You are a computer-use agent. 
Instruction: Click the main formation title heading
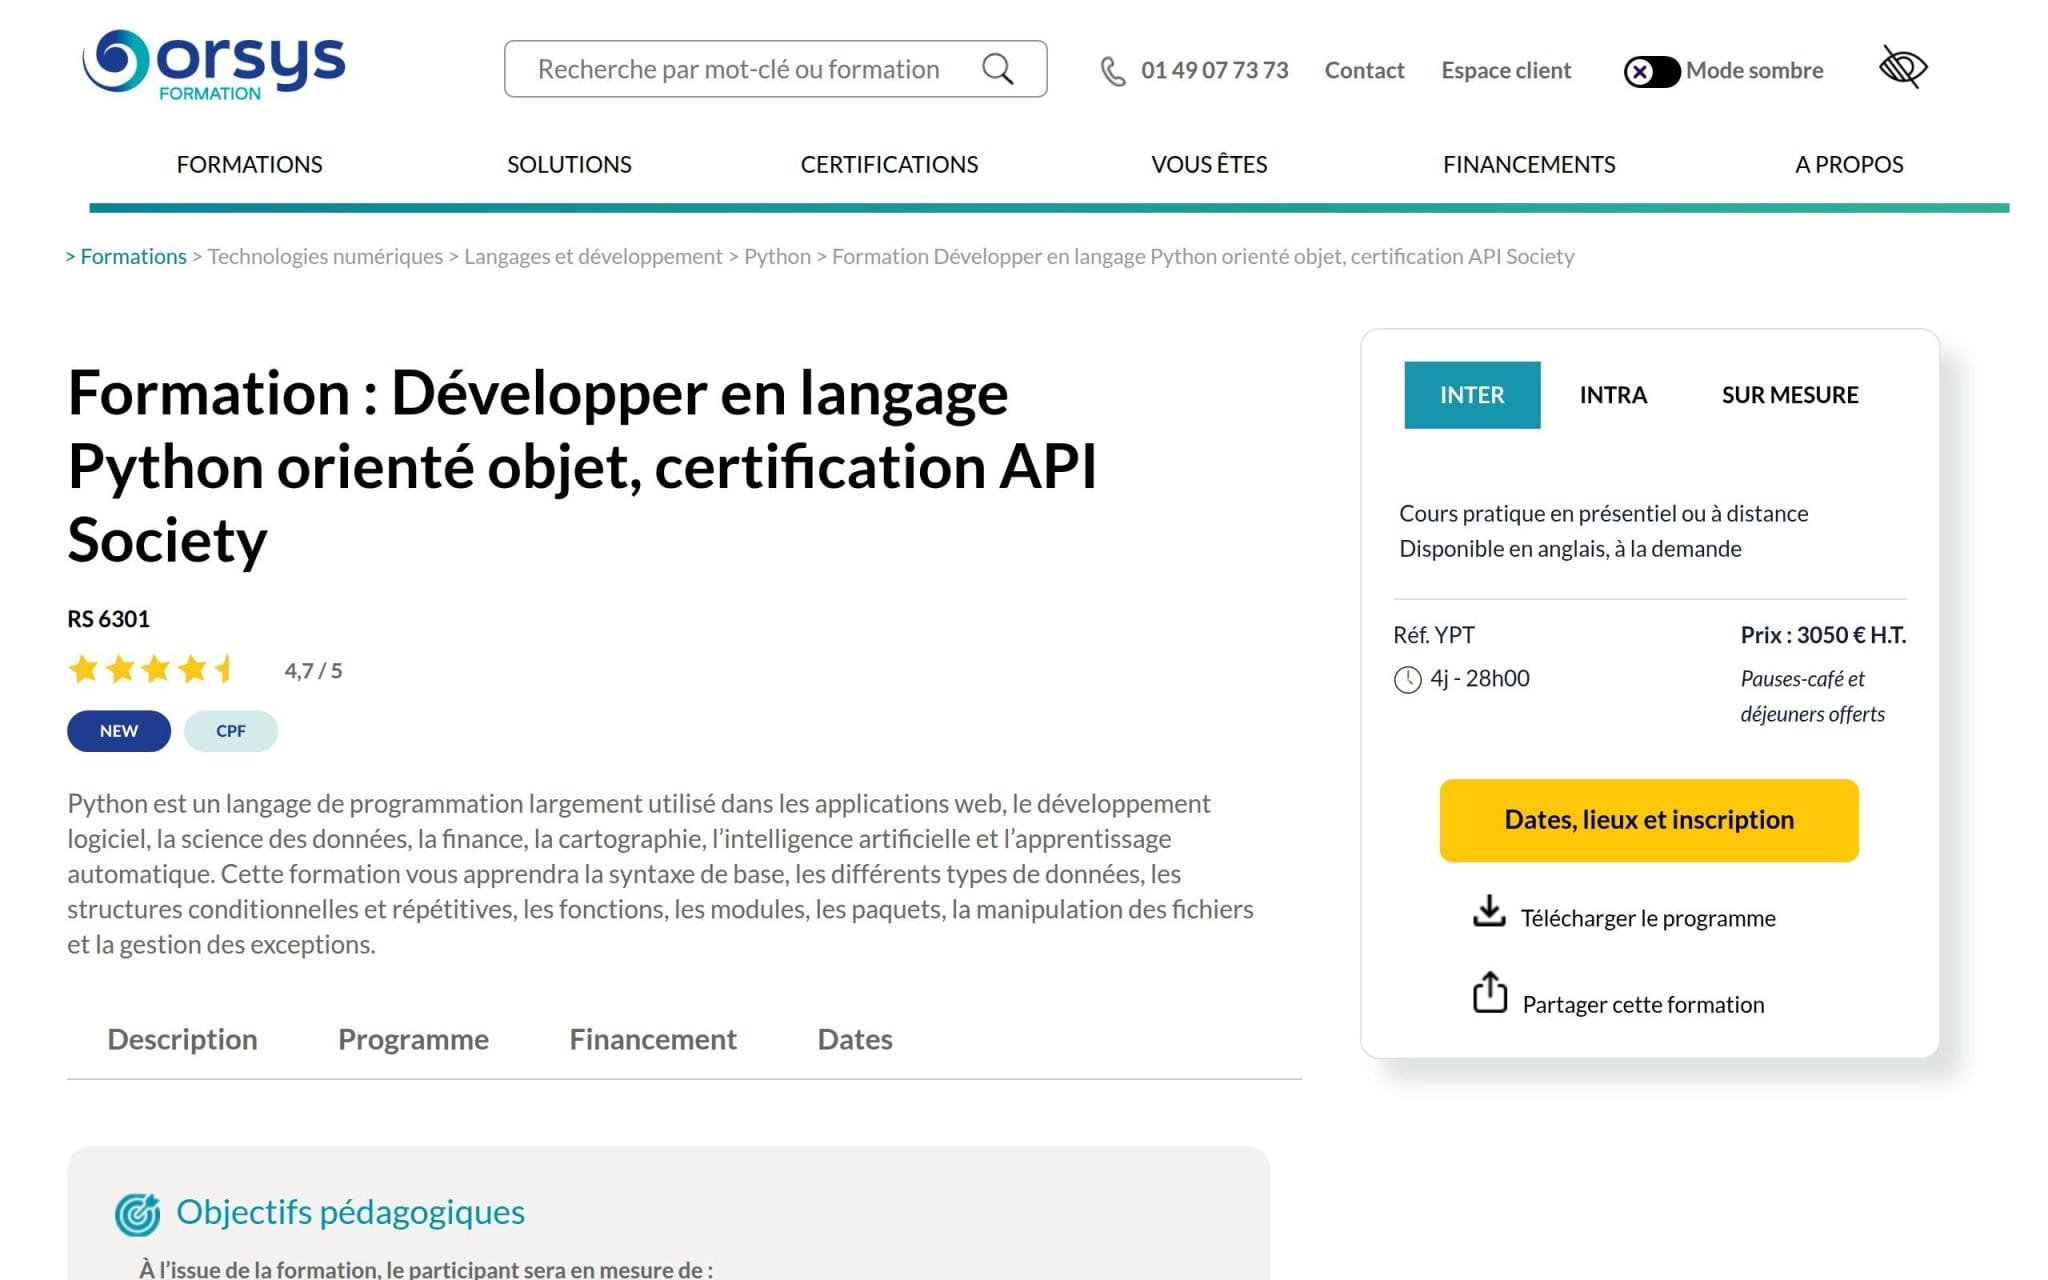[x=582, y=466]
